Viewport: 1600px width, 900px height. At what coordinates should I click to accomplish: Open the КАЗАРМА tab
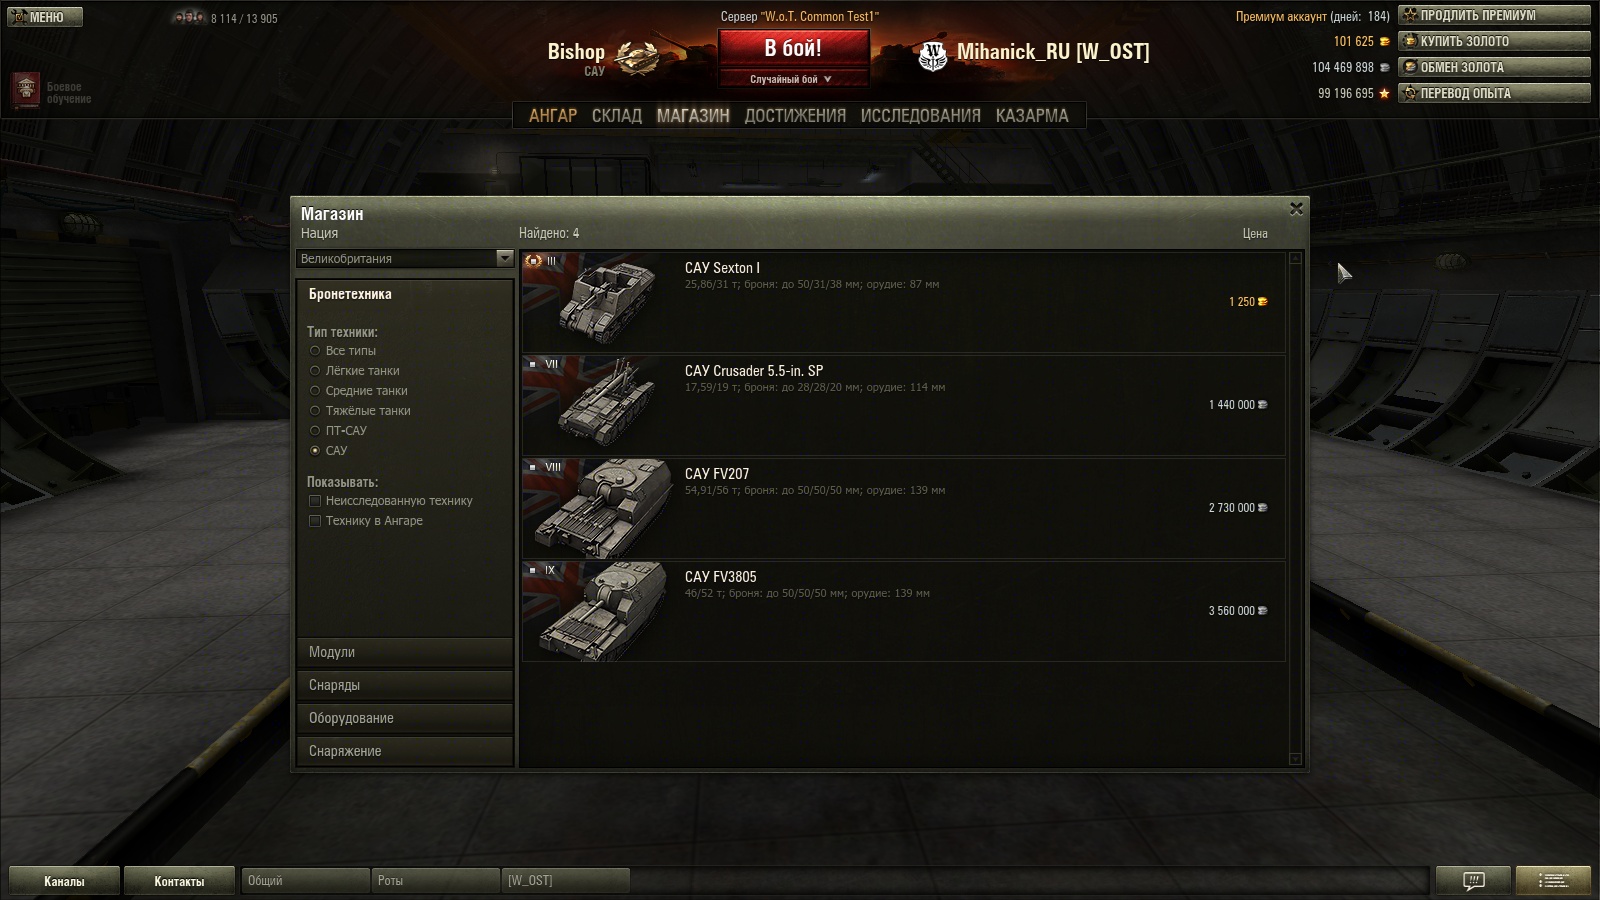tap(1031, 115)
